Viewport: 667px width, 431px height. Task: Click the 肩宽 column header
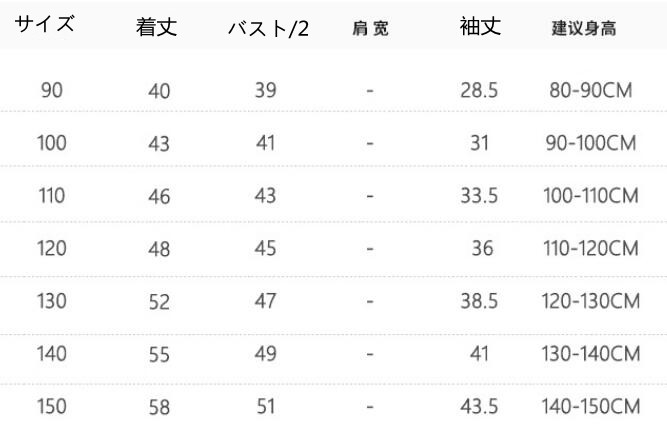(371, 29)
